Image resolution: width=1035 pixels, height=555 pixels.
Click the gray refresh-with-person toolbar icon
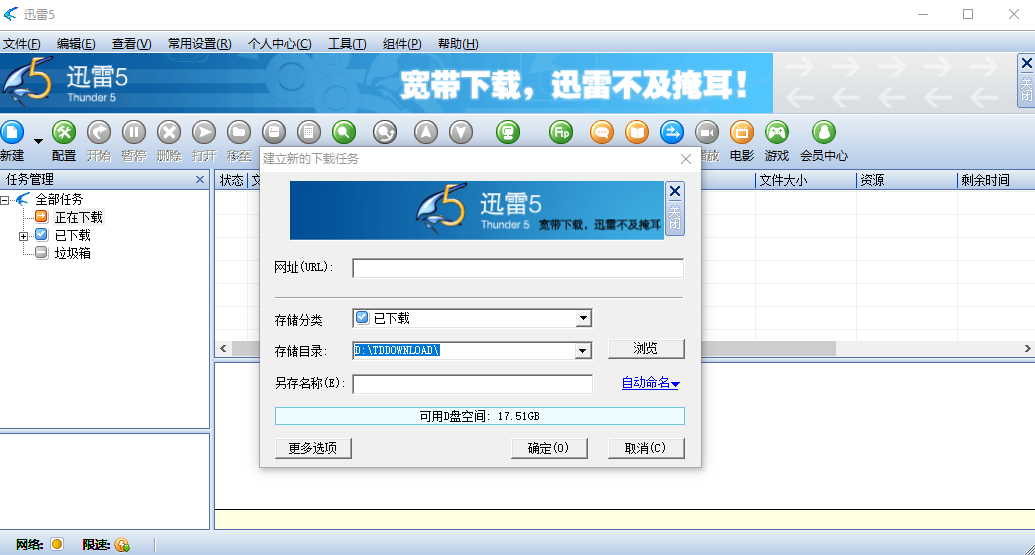385,133
